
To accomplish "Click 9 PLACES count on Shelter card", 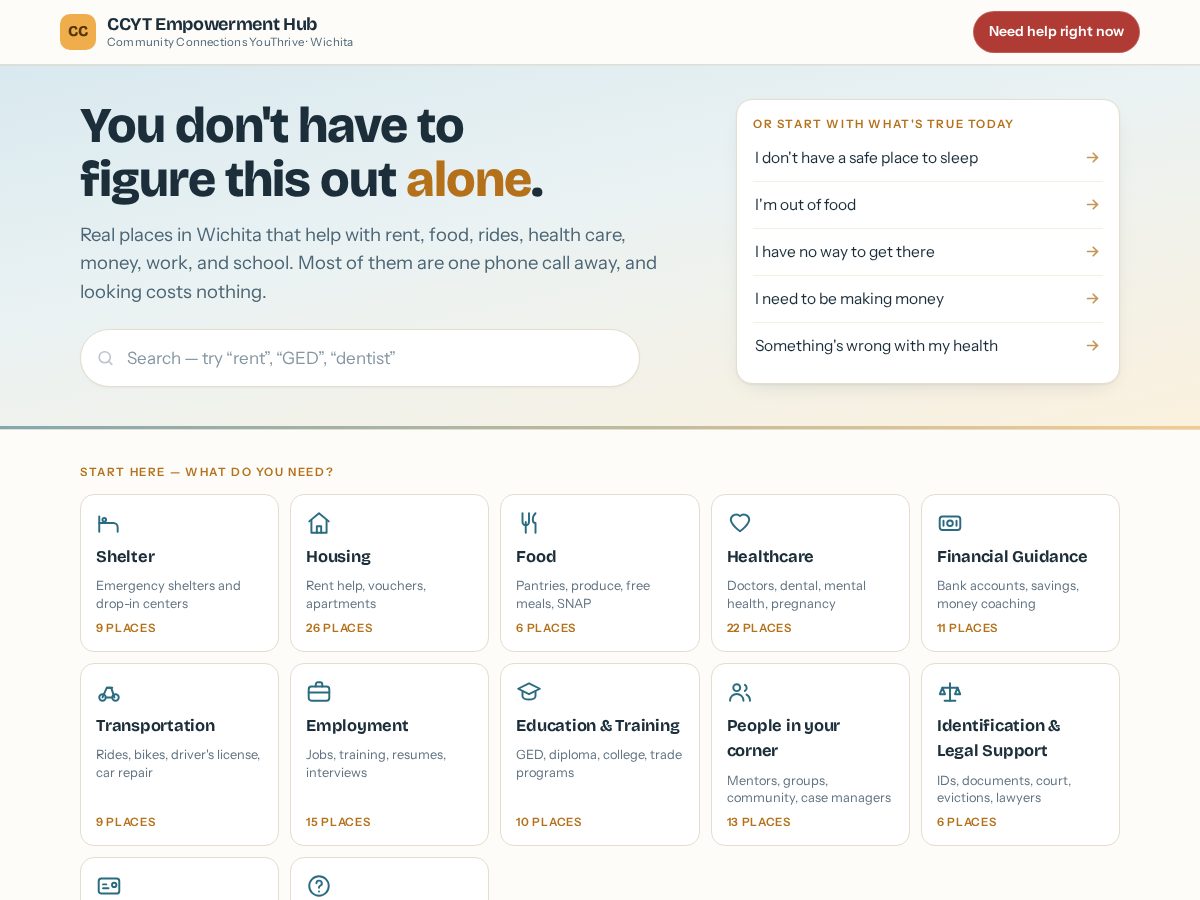I will [126, 628].
